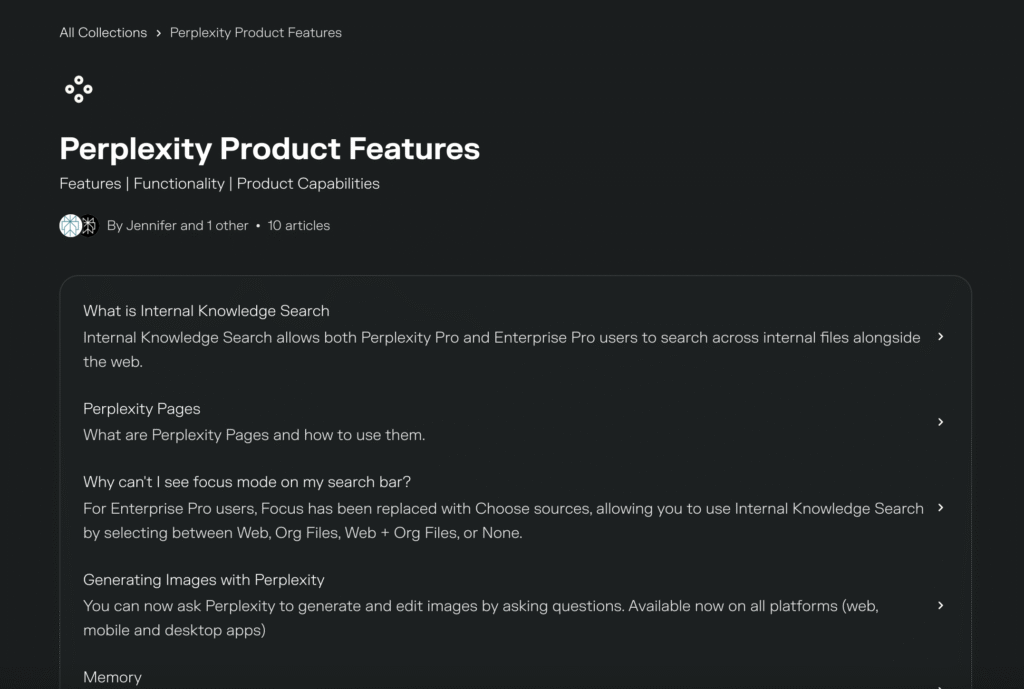This screenshot has width=1024, height=689.
Task: Click the second author's dark avatar
Action: tap(89, 226)
